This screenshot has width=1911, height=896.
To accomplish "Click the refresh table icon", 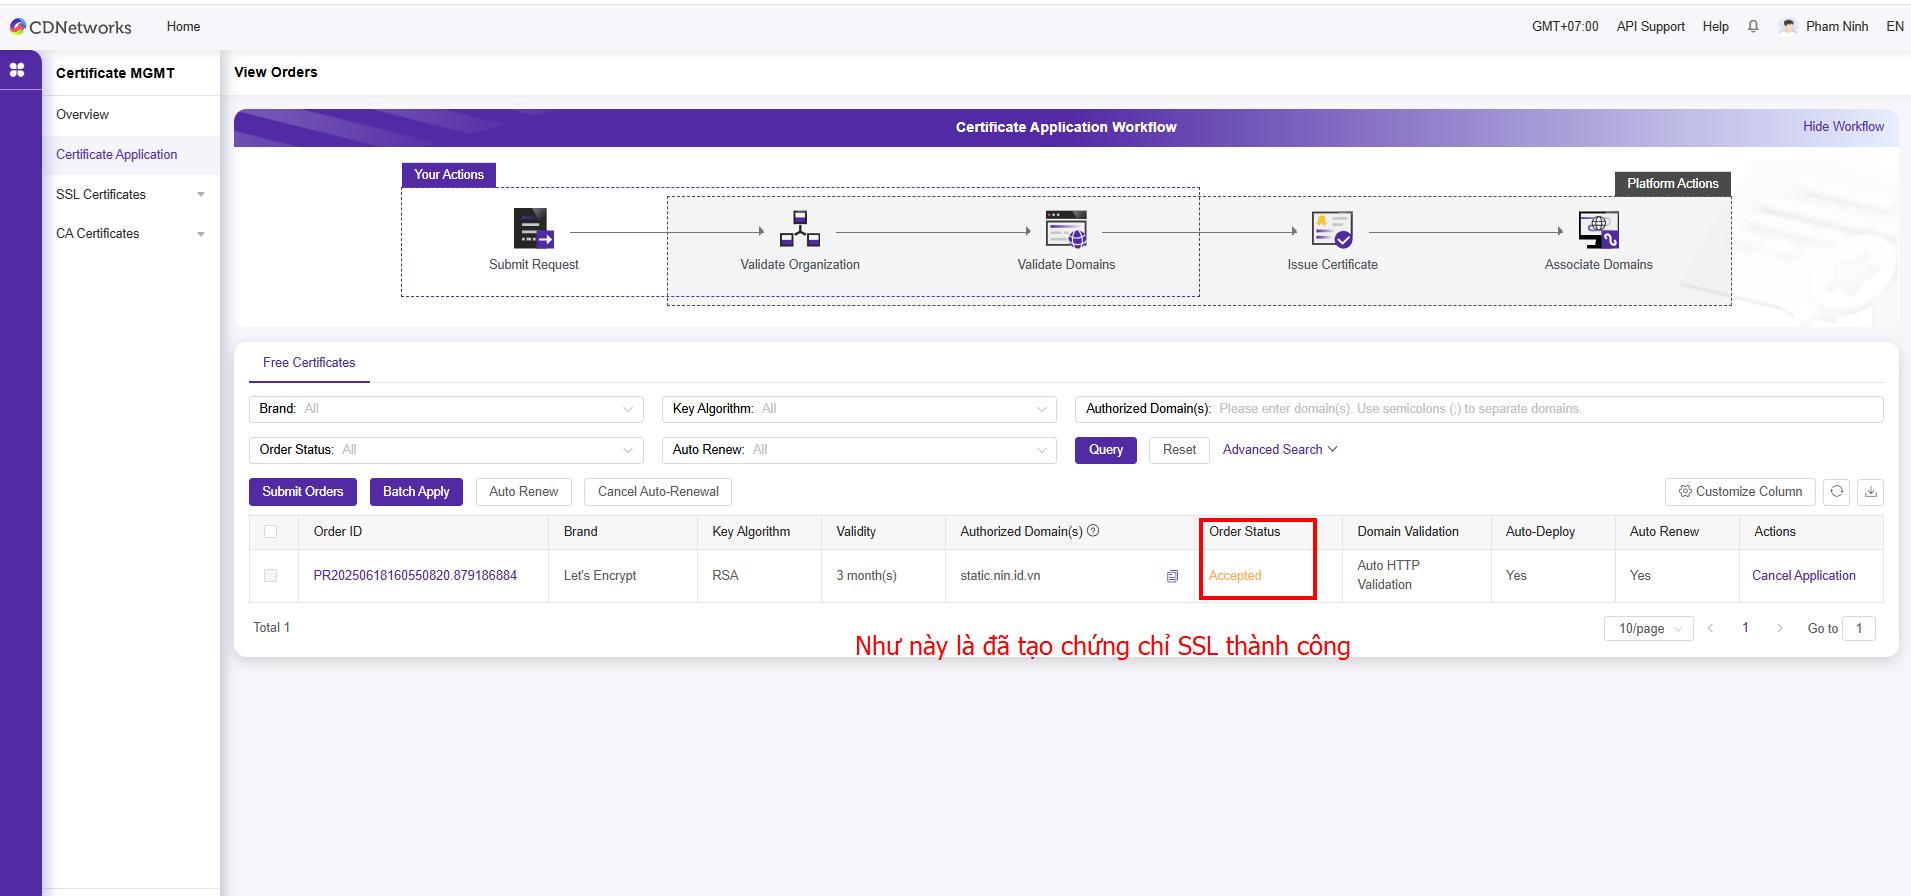I will tap(1836, 491).
